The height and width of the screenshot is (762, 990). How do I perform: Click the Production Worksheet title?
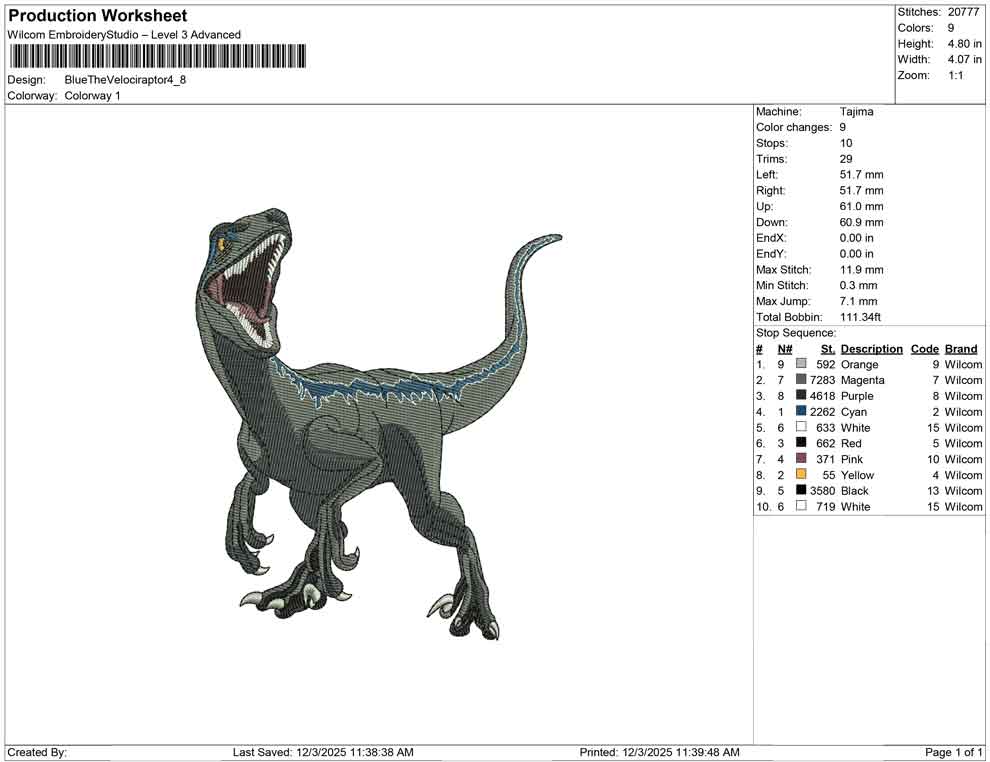(97, 16)
